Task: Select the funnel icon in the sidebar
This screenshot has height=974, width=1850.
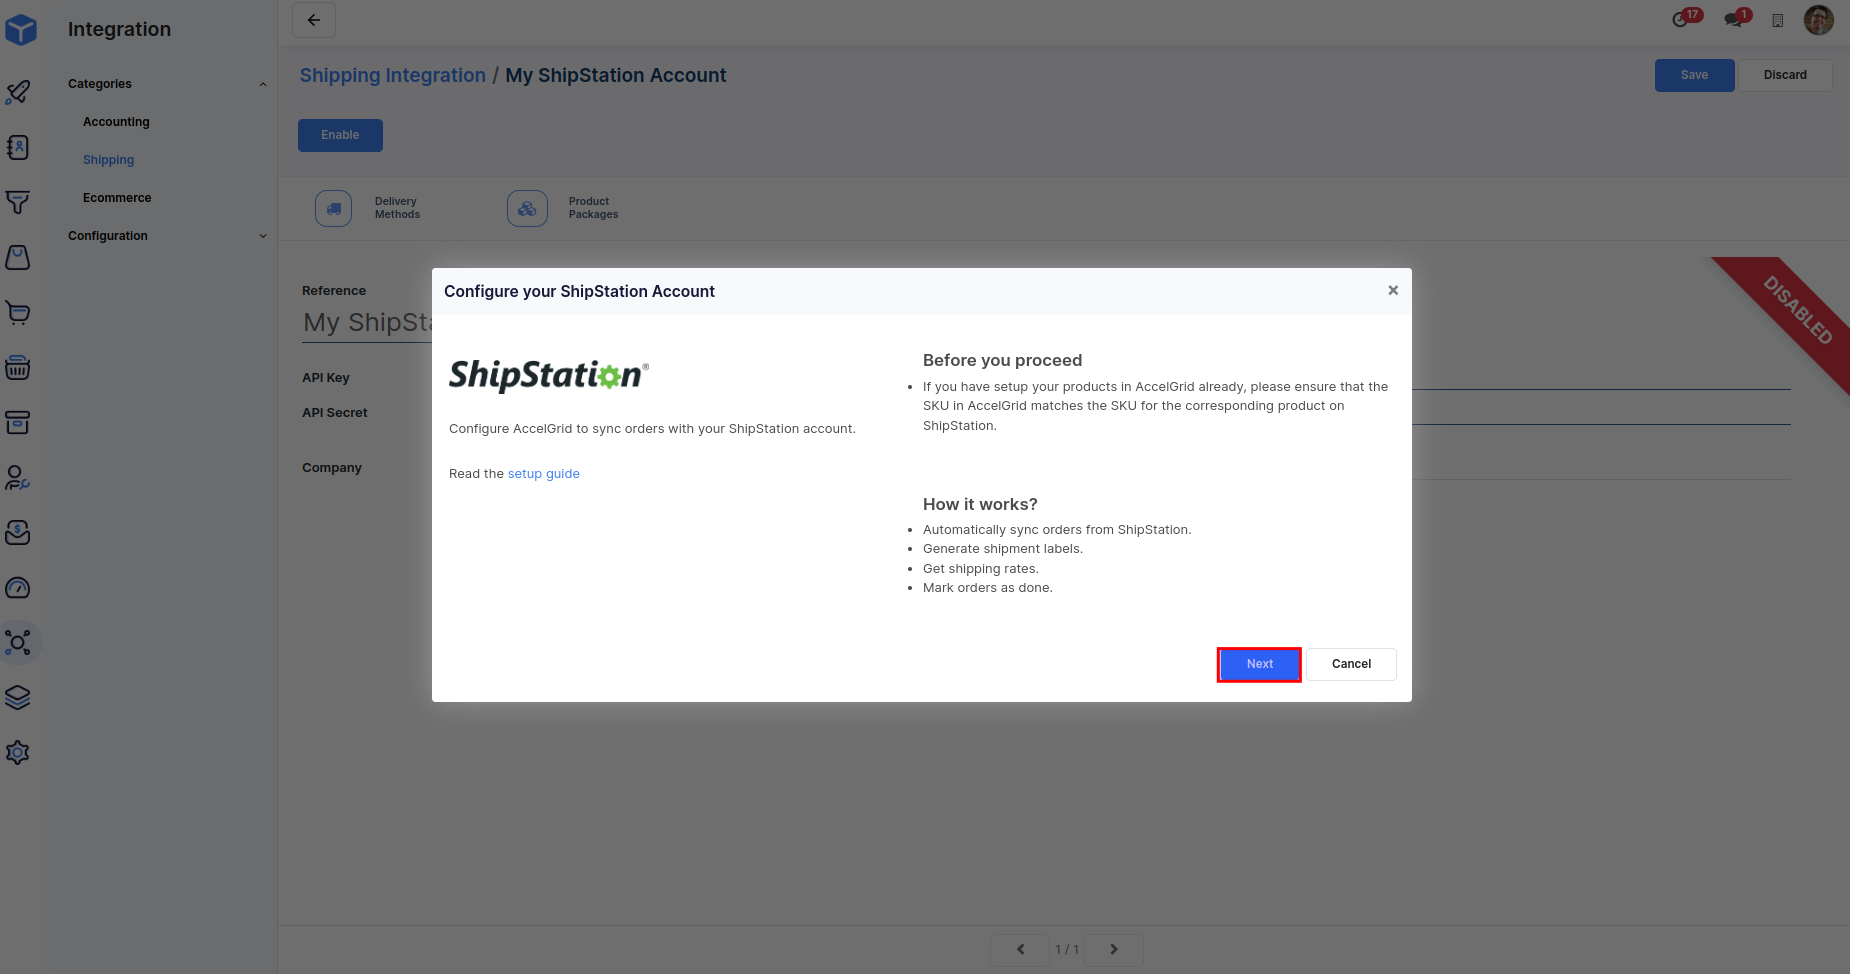Action: pyautogui.click(x=18, y=203)
